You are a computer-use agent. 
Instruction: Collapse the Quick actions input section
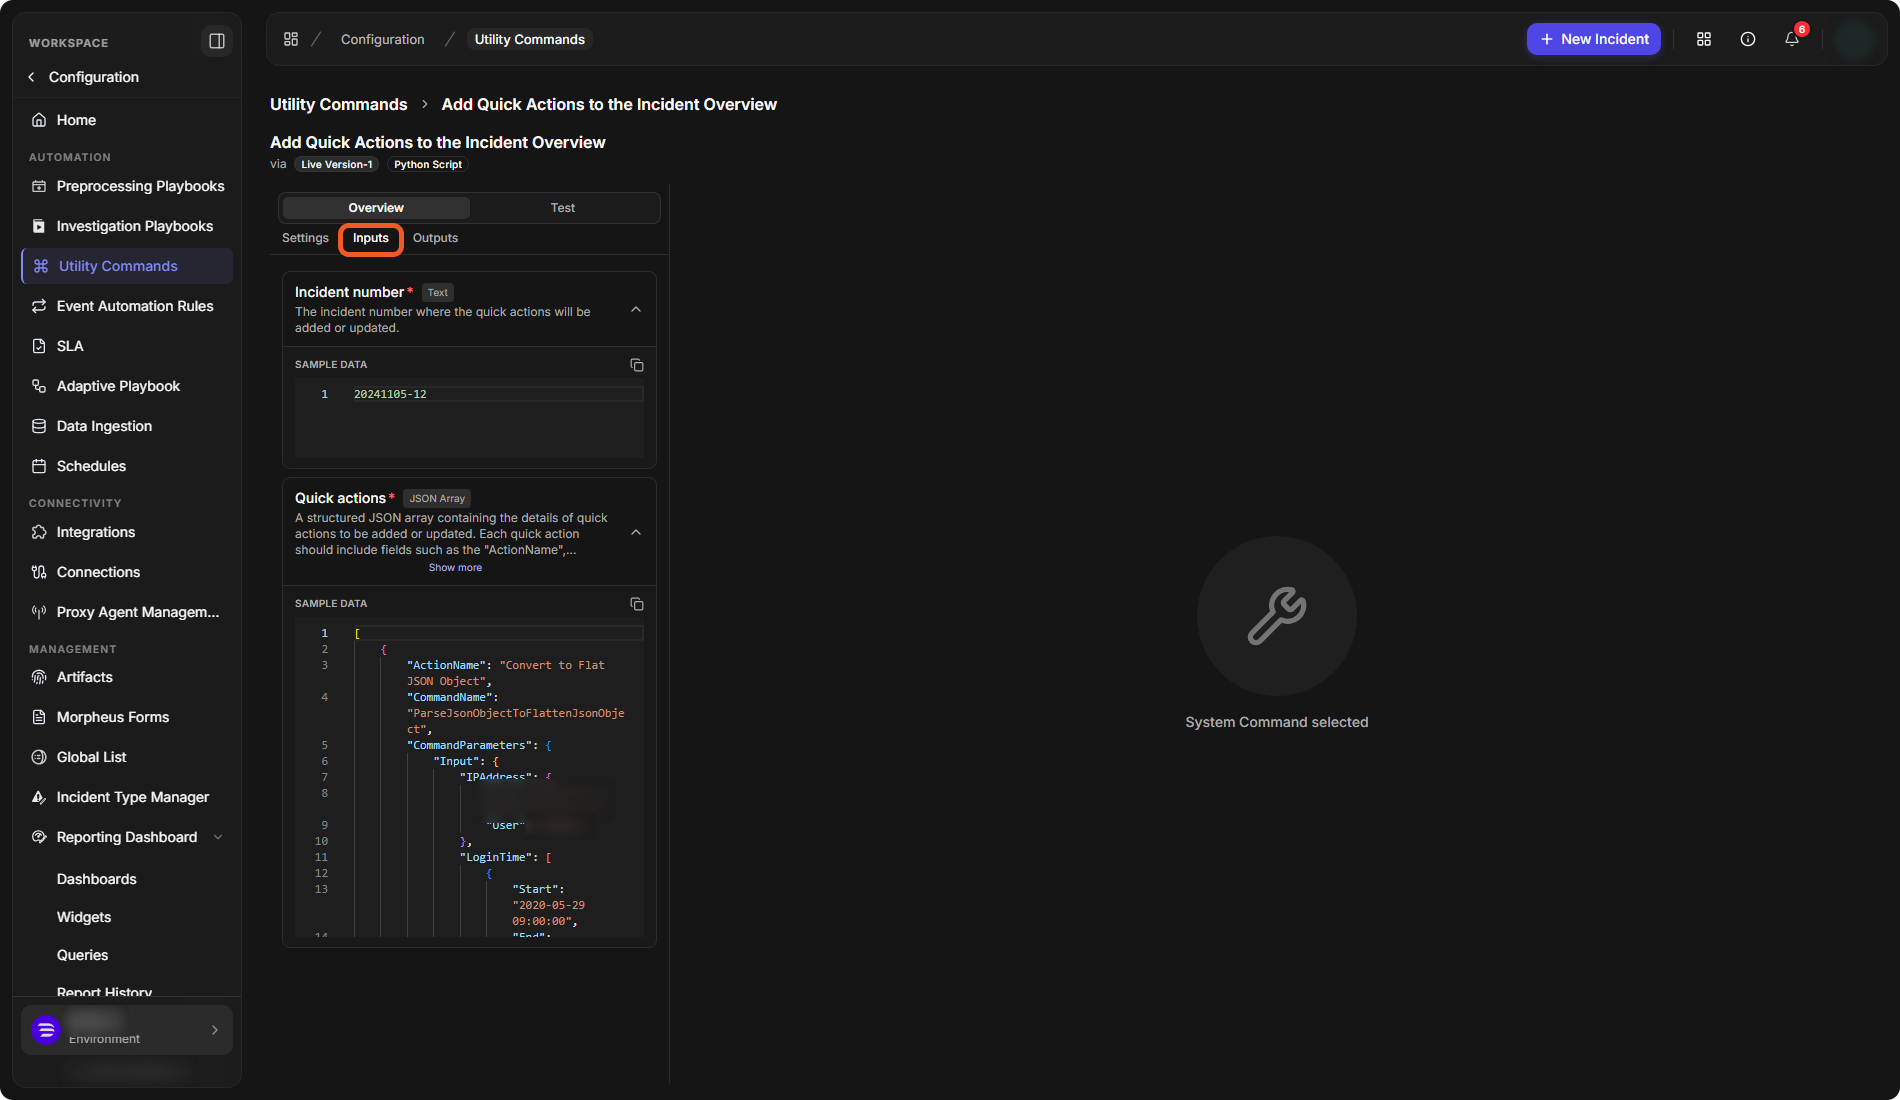tap(636, 533)
